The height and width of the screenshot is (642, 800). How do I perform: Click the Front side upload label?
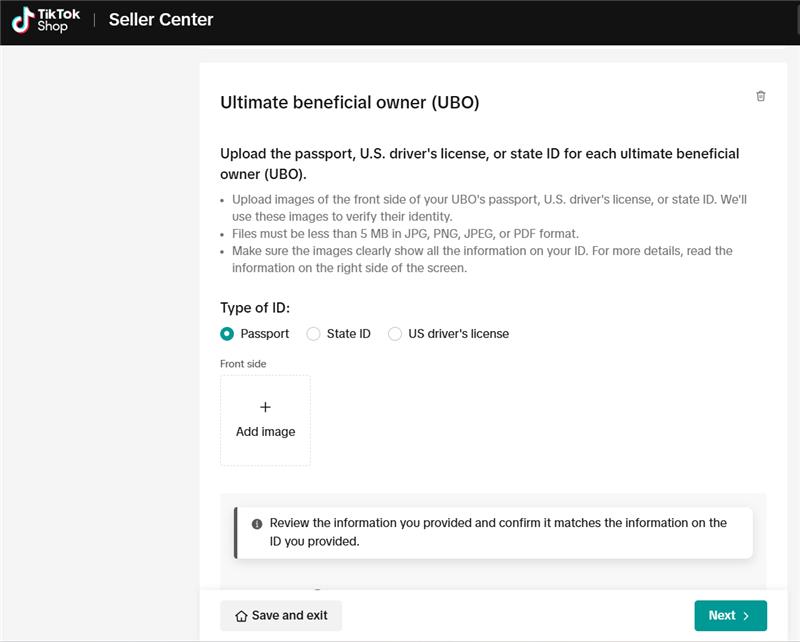(x=243, y=364)
